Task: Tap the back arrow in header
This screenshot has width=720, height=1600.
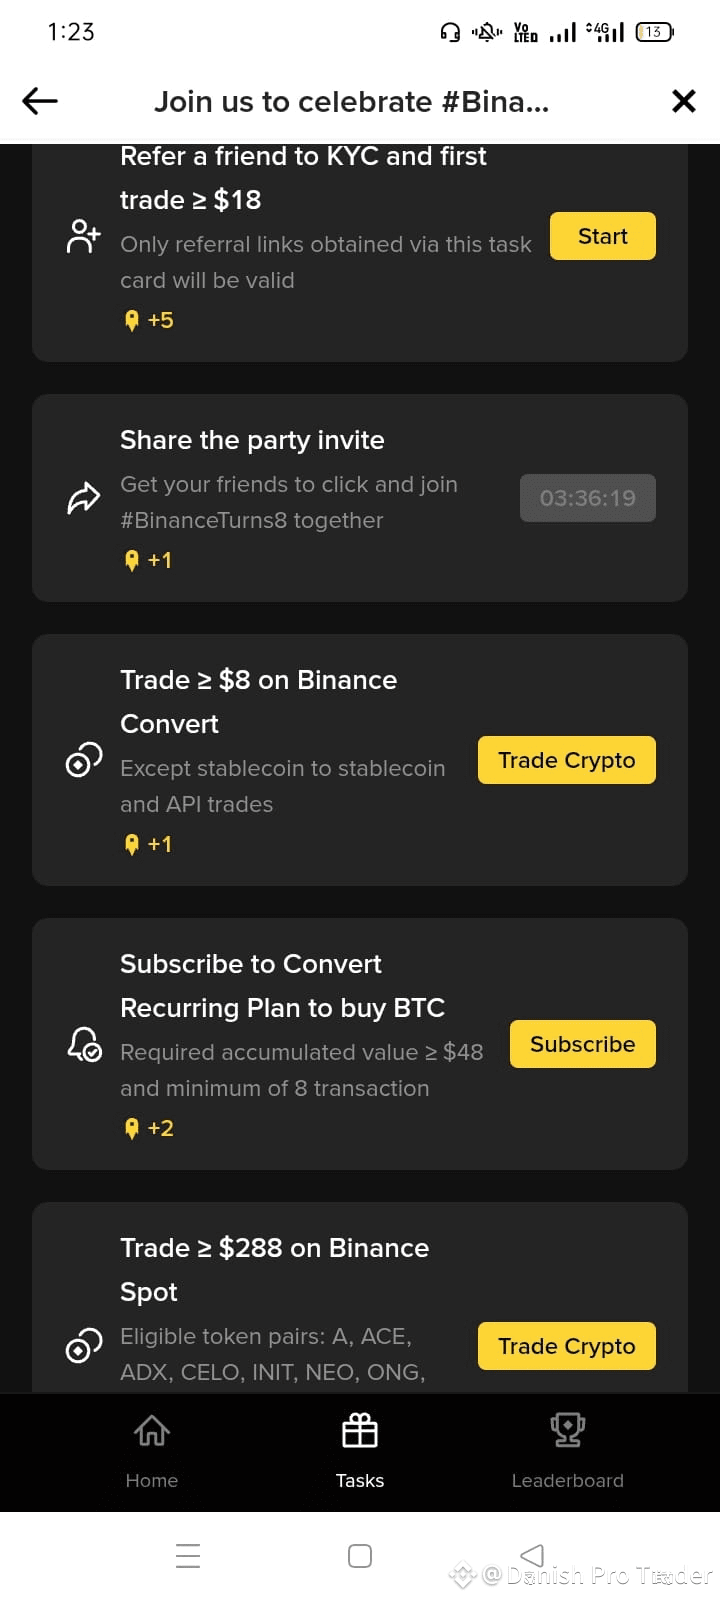Action: point(40,101)
